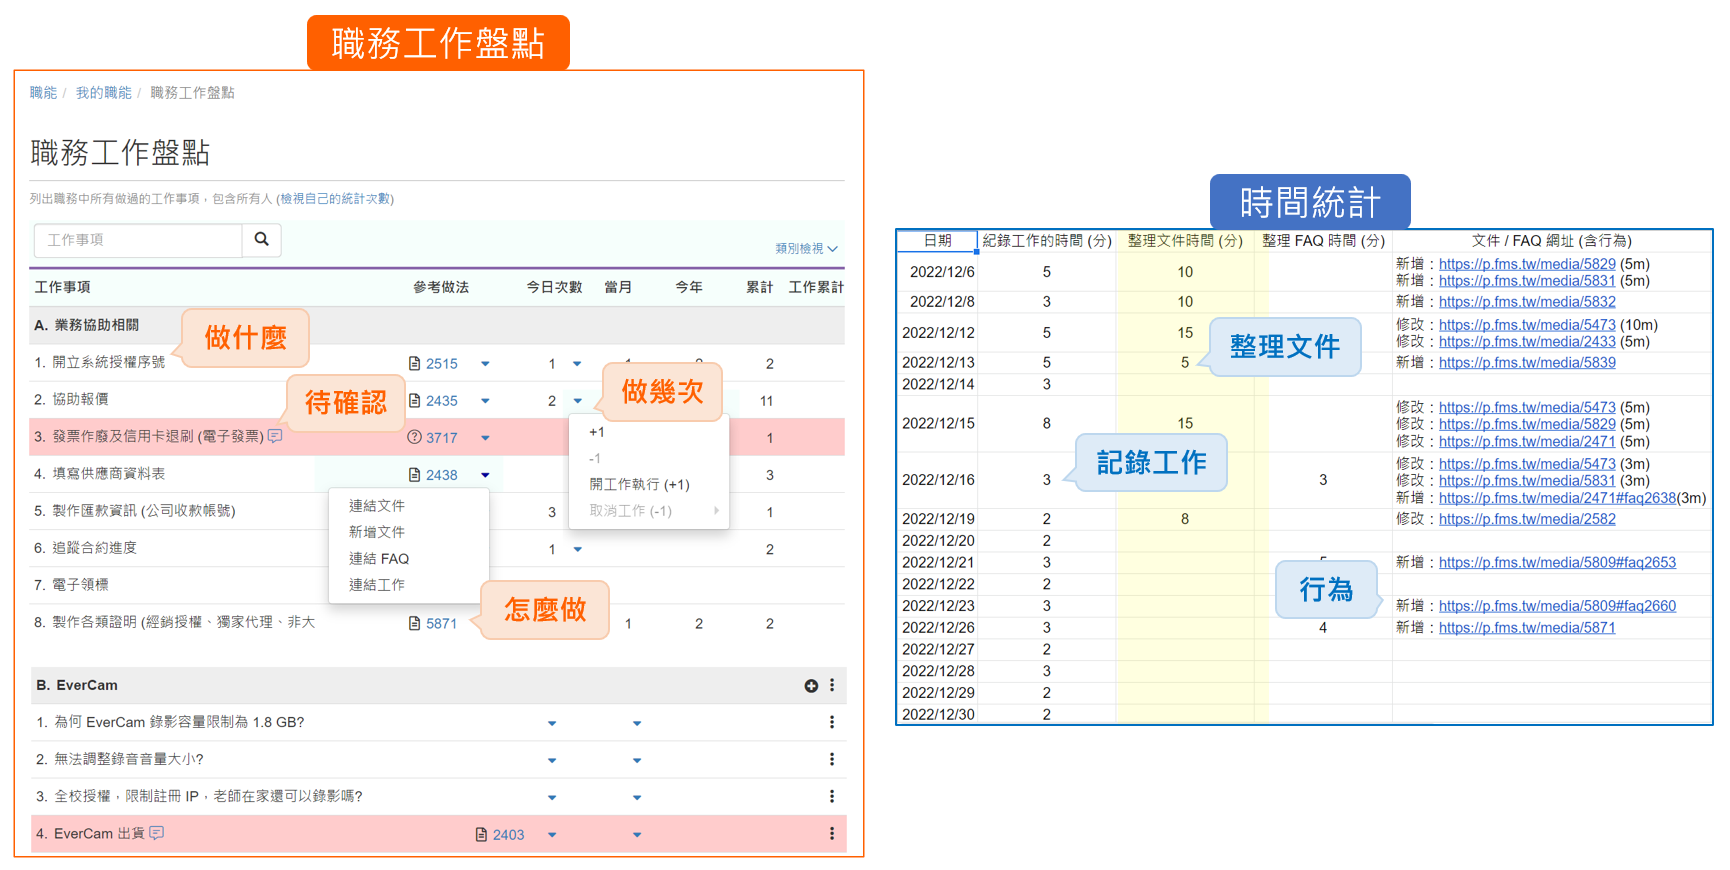Open dropdown arrow next to document 2515
This screenshot has width=1730, height=870.
tap(485, 364)
